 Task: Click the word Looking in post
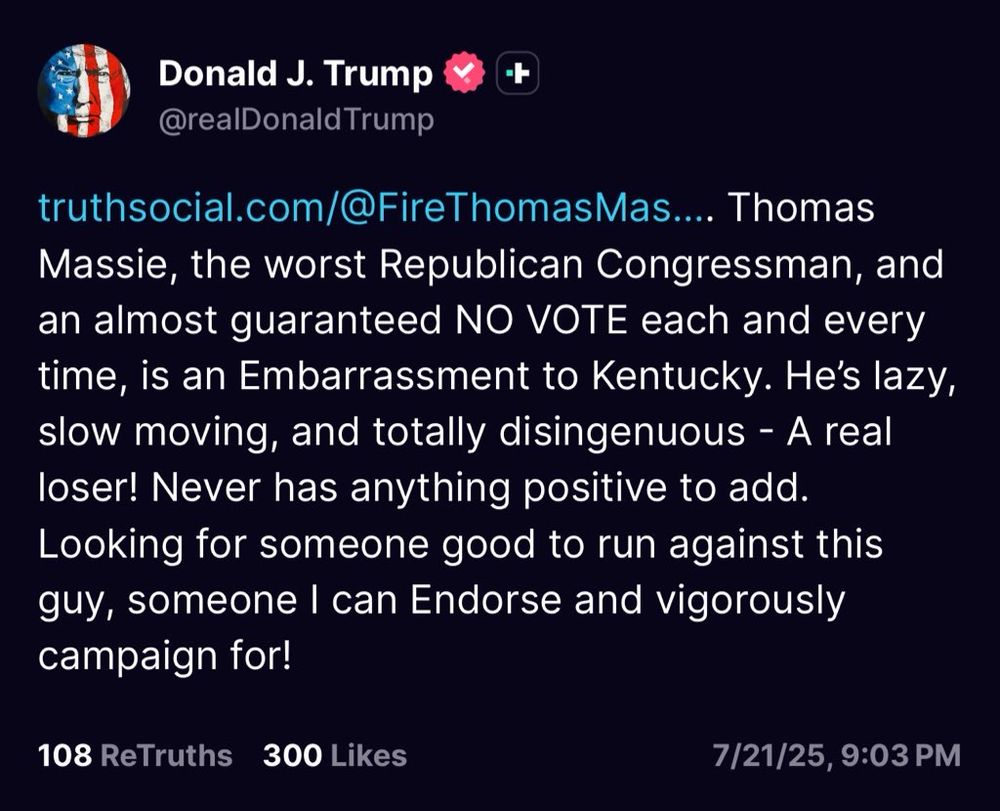pyautogui.click(x=111, y=546)
